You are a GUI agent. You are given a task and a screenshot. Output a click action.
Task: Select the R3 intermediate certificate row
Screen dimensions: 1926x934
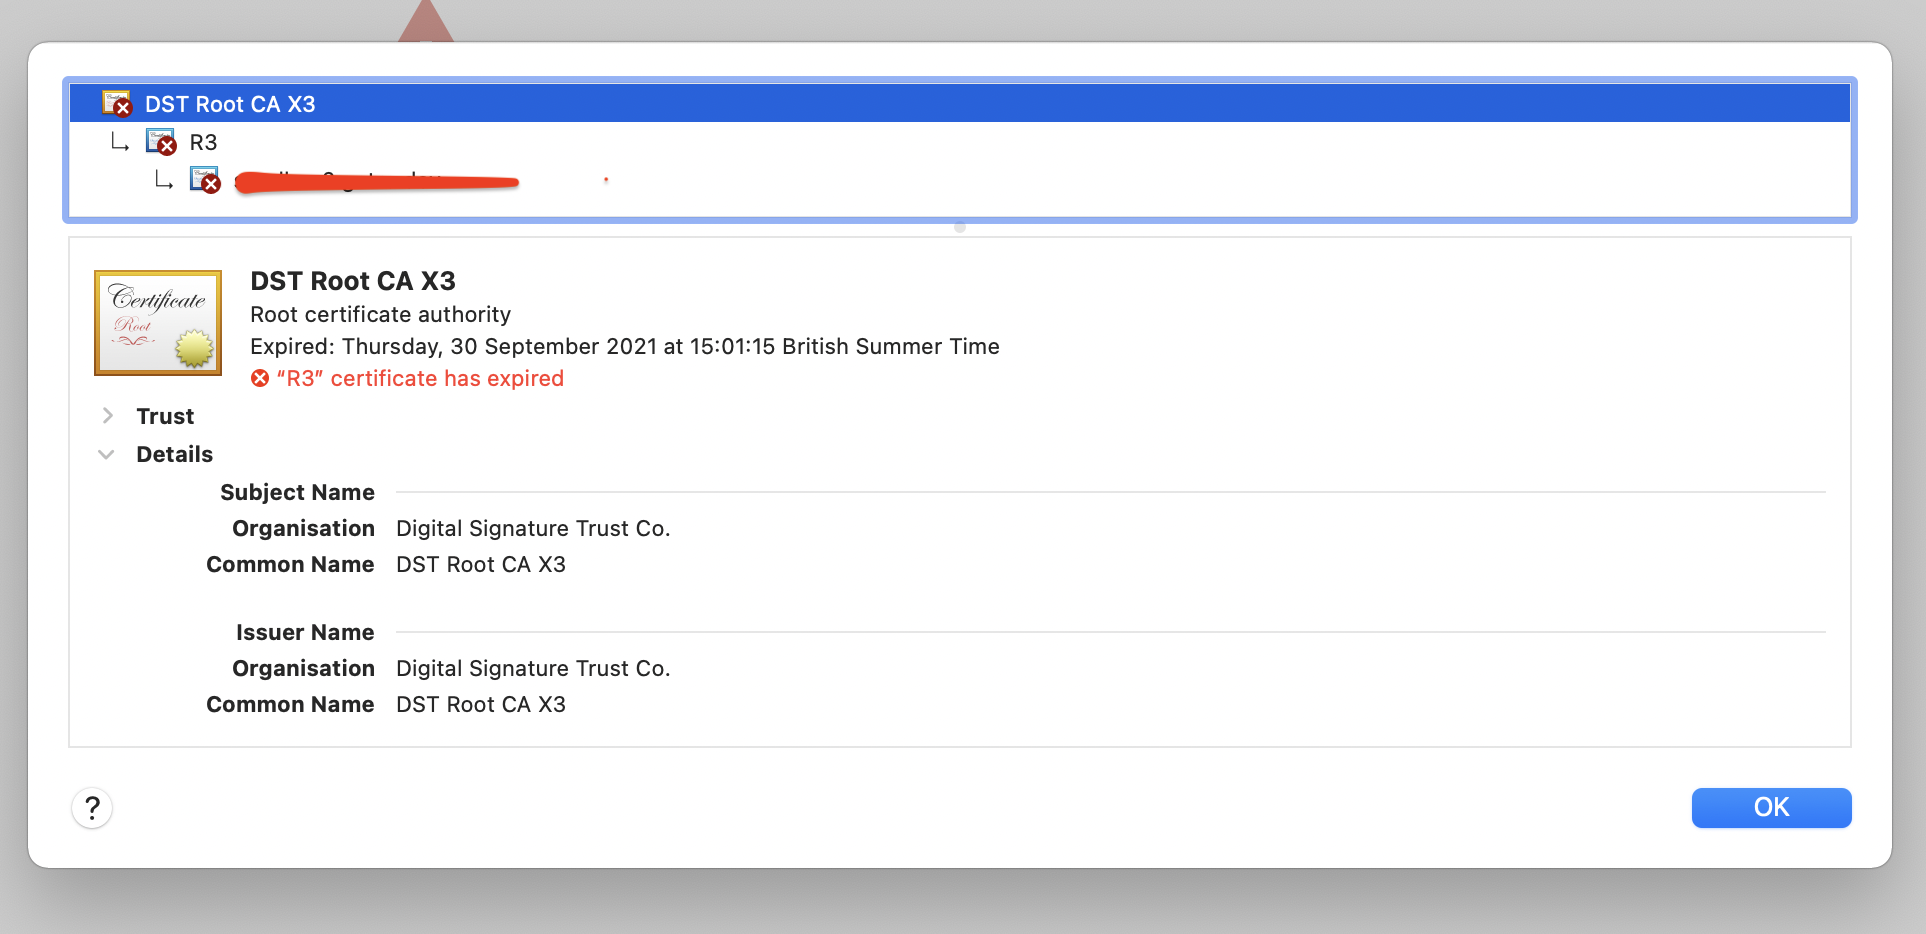click(x=960, y=142)
